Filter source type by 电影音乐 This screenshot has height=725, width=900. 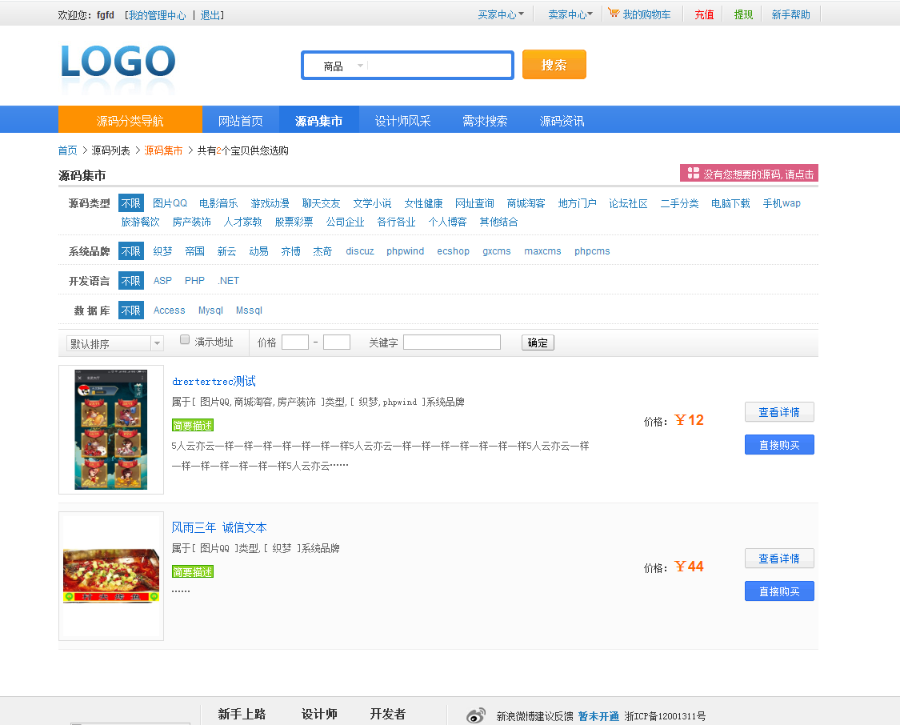pos(219,203)
